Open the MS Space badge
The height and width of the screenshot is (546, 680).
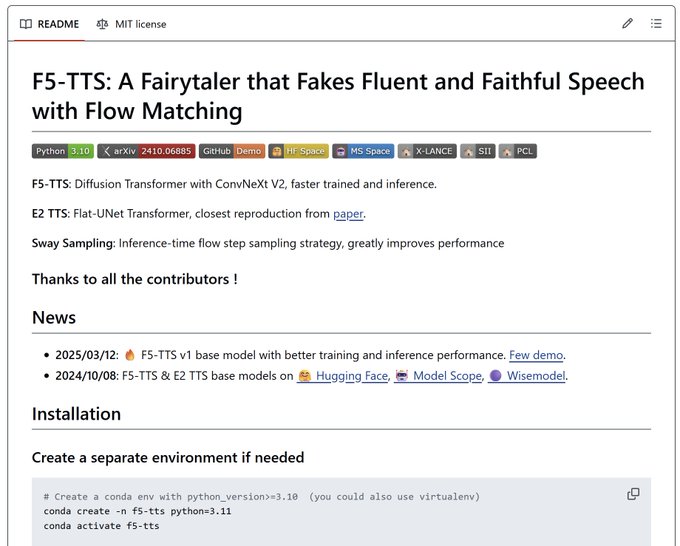pyautogui.click(x=363, y=151)
